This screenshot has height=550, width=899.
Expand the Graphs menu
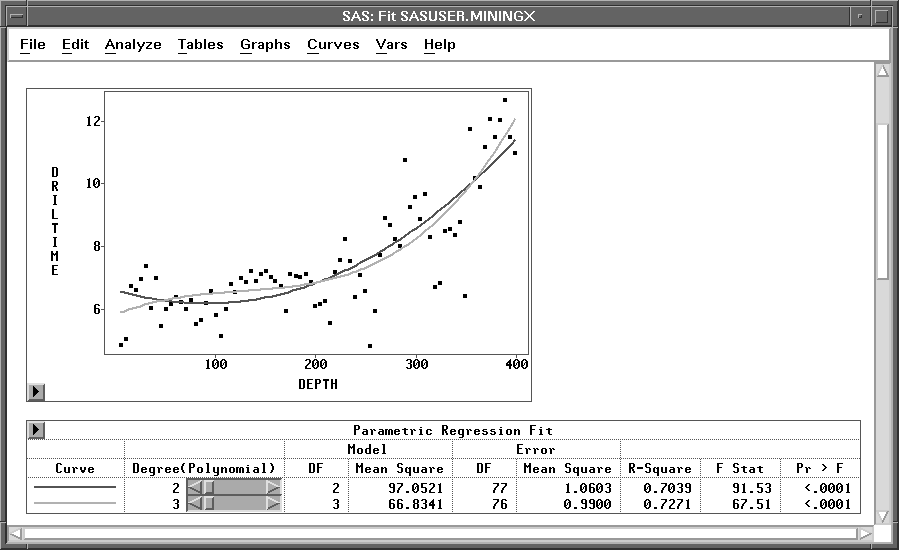tap(265, 44)
